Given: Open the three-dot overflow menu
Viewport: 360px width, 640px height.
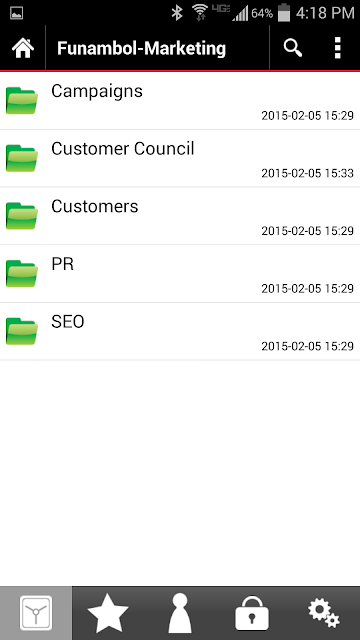Looking at the screenshot, I should click(x=337, y=48).
